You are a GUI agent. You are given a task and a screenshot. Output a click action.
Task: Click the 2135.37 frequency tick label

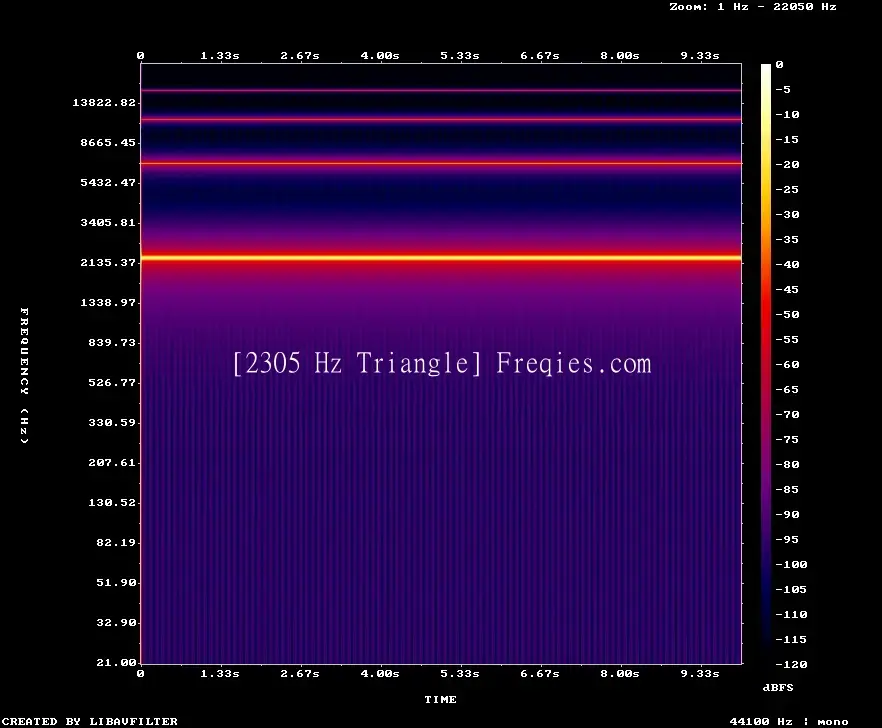[x=108, y=262]
